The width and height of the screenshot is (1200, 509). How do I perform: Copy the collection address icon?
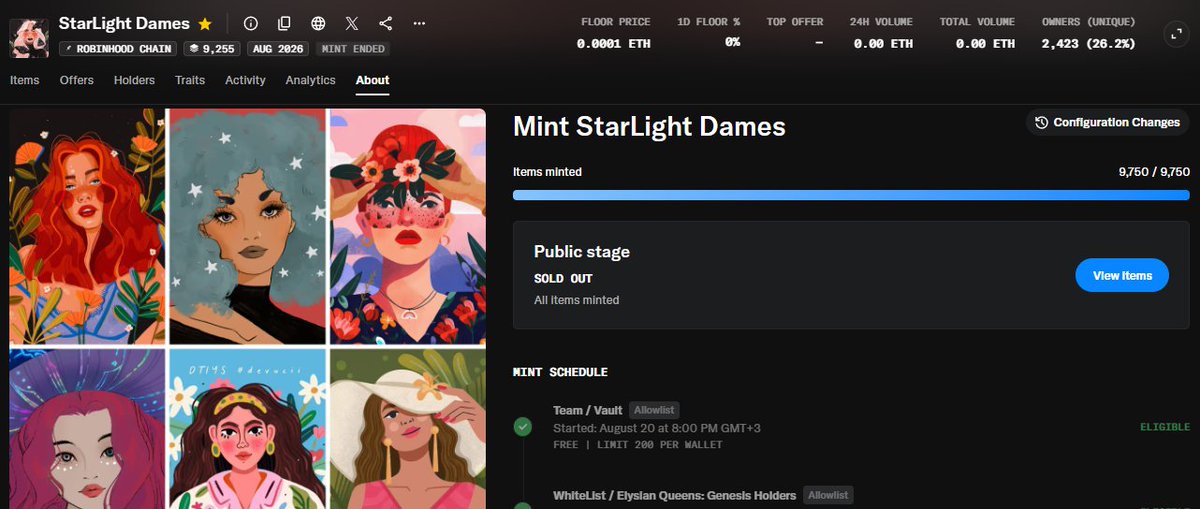coord(285,23)
